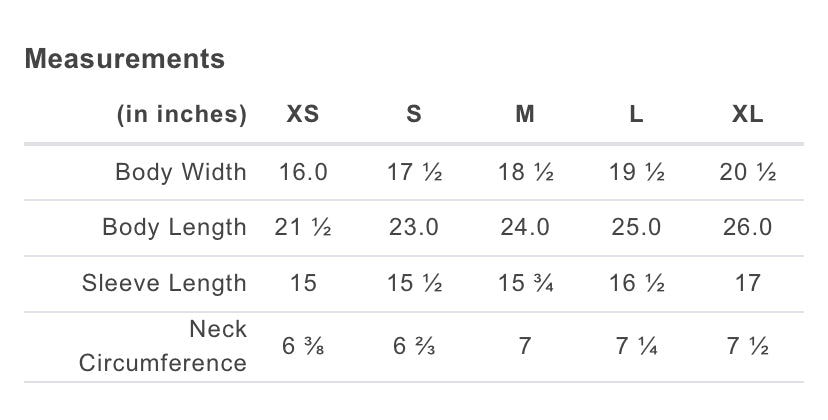Click the M Body Length value 24.0
The image size is (828, 420).
pos(525,227)
